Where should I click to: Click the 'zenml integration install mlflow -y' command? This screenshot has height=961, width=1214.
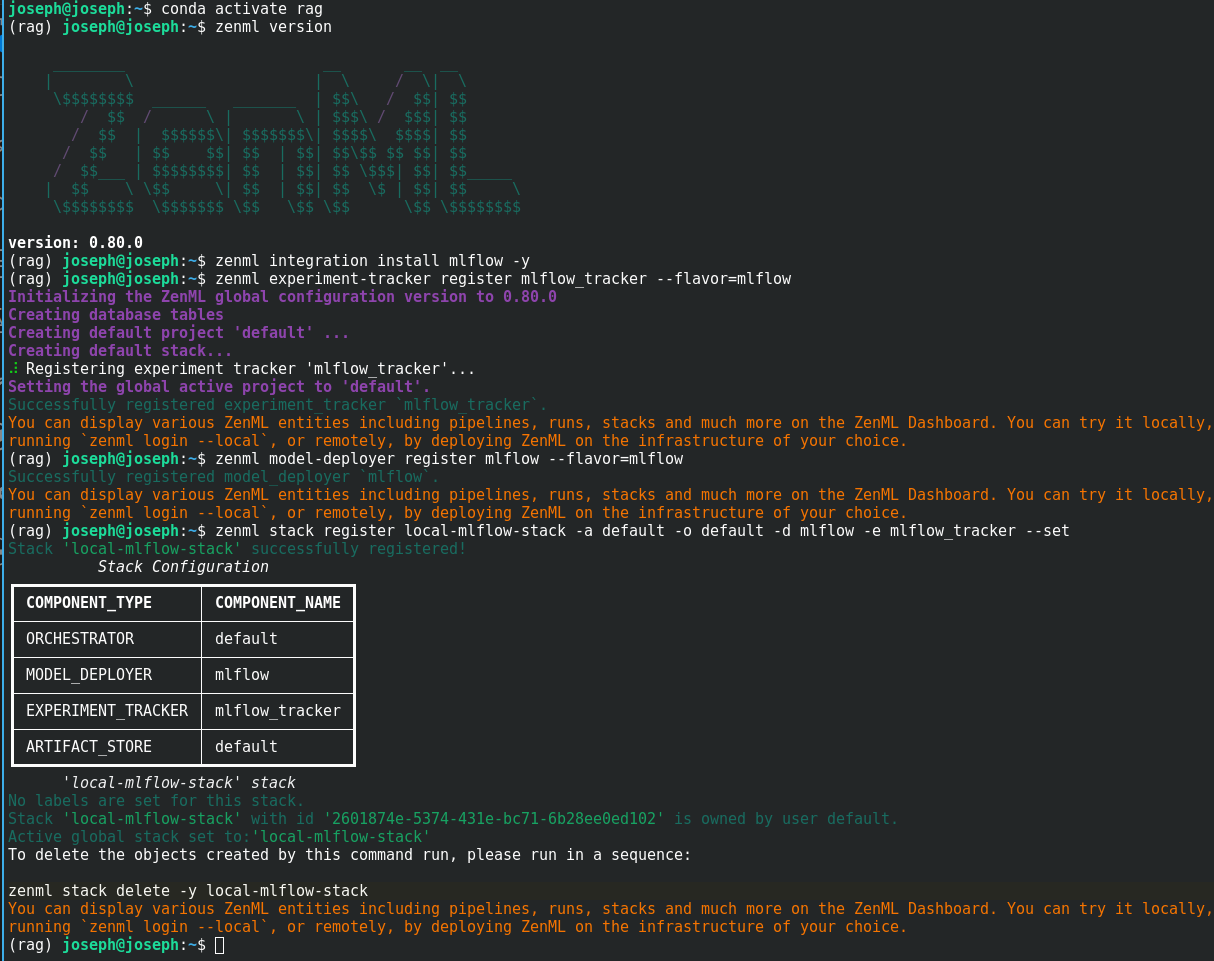pos(372,261)
